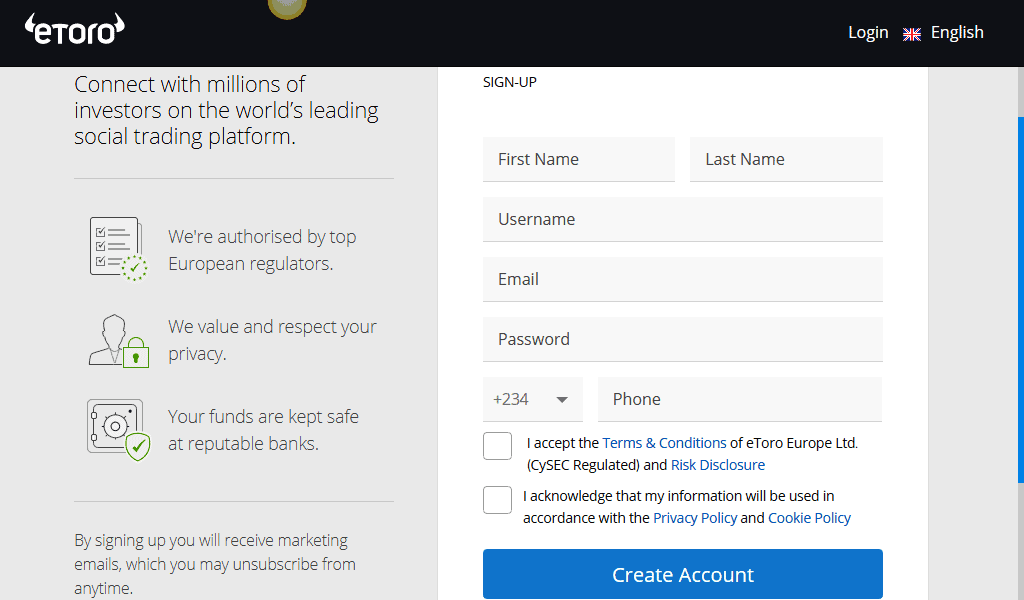Uncheck the eToro Europe Ltd agreement box
The image size is (1024, 600).
[x=497, y=446]
